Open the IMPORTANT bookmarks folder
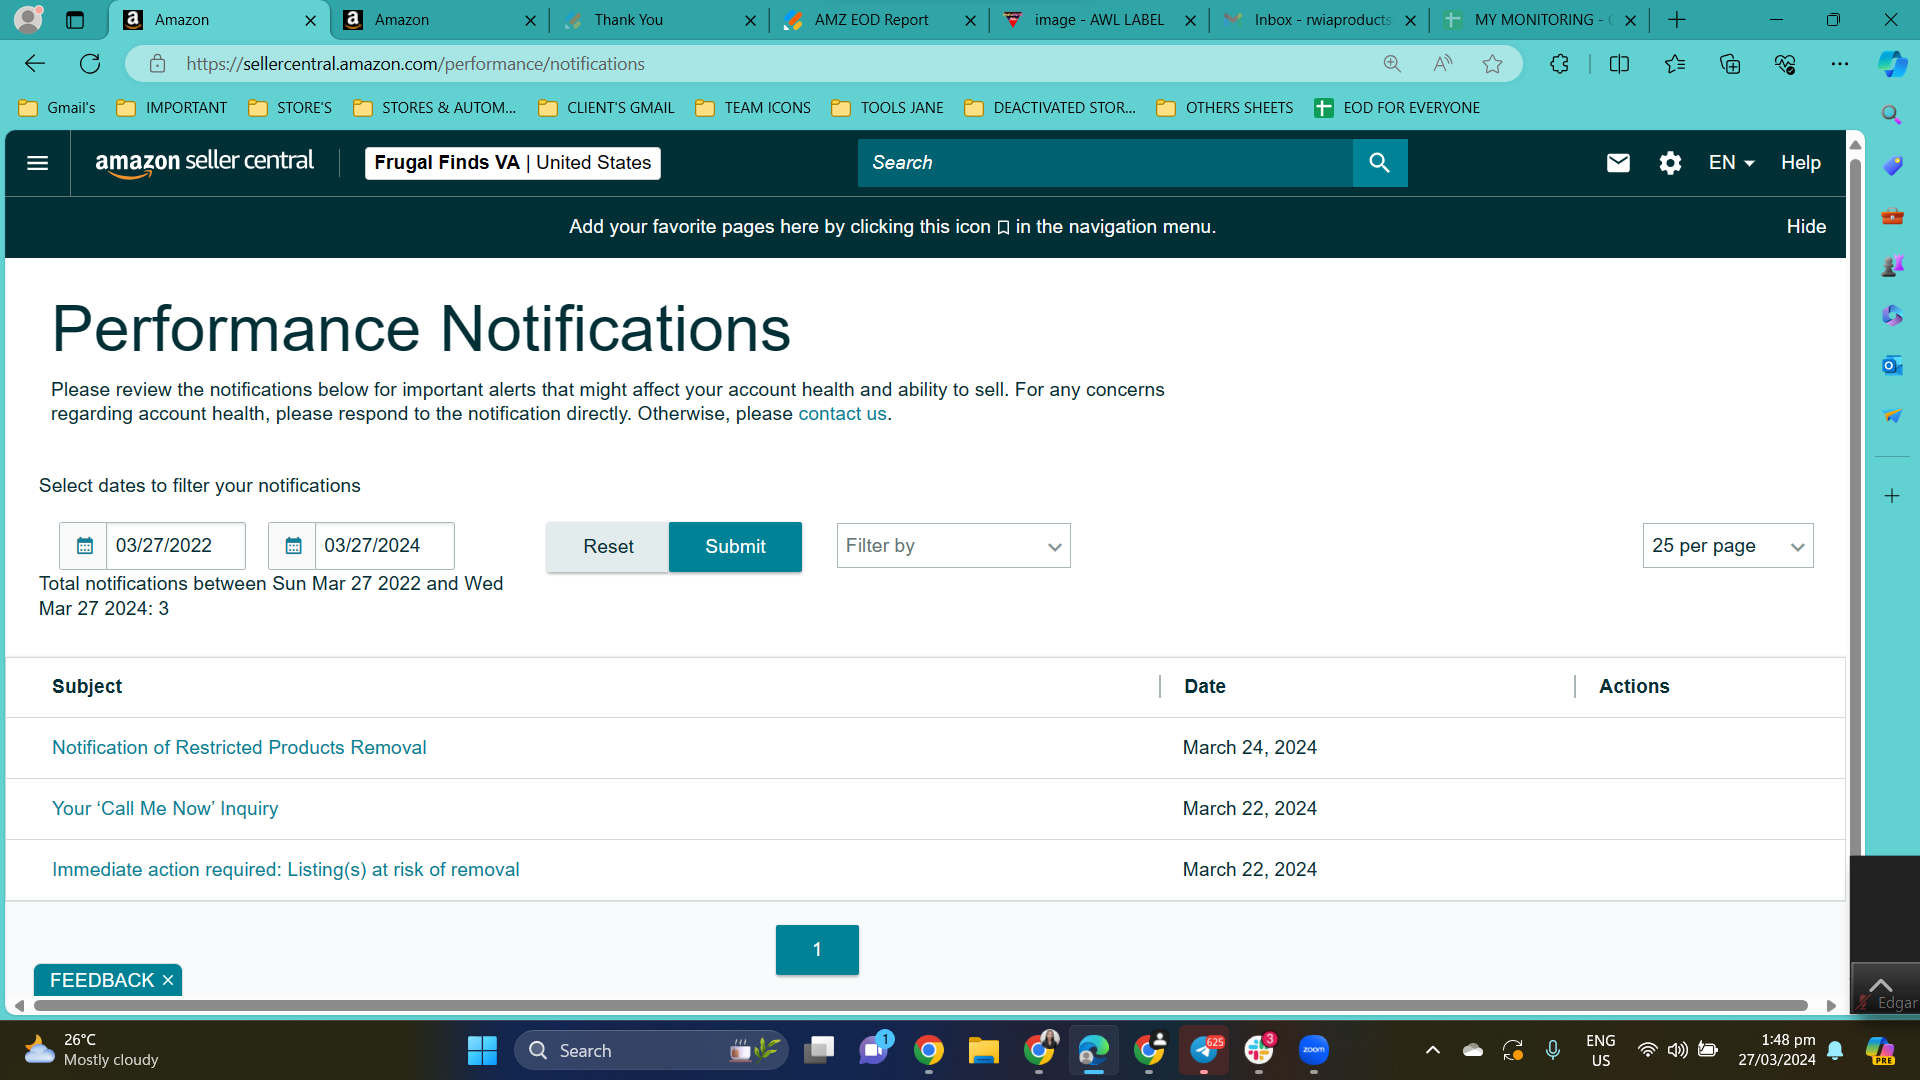The image size is (1920, 1080). tap(172, 108)
